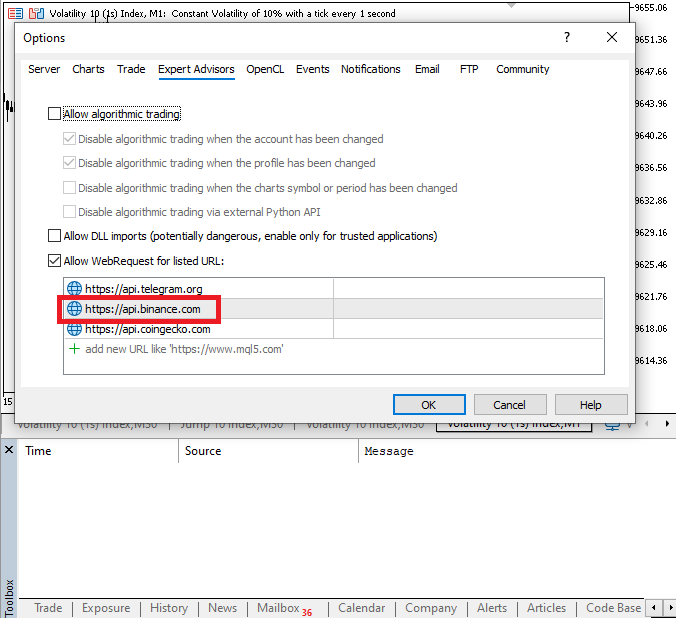Click the Help button
This screenshot has height=618, width=676.
591,405
